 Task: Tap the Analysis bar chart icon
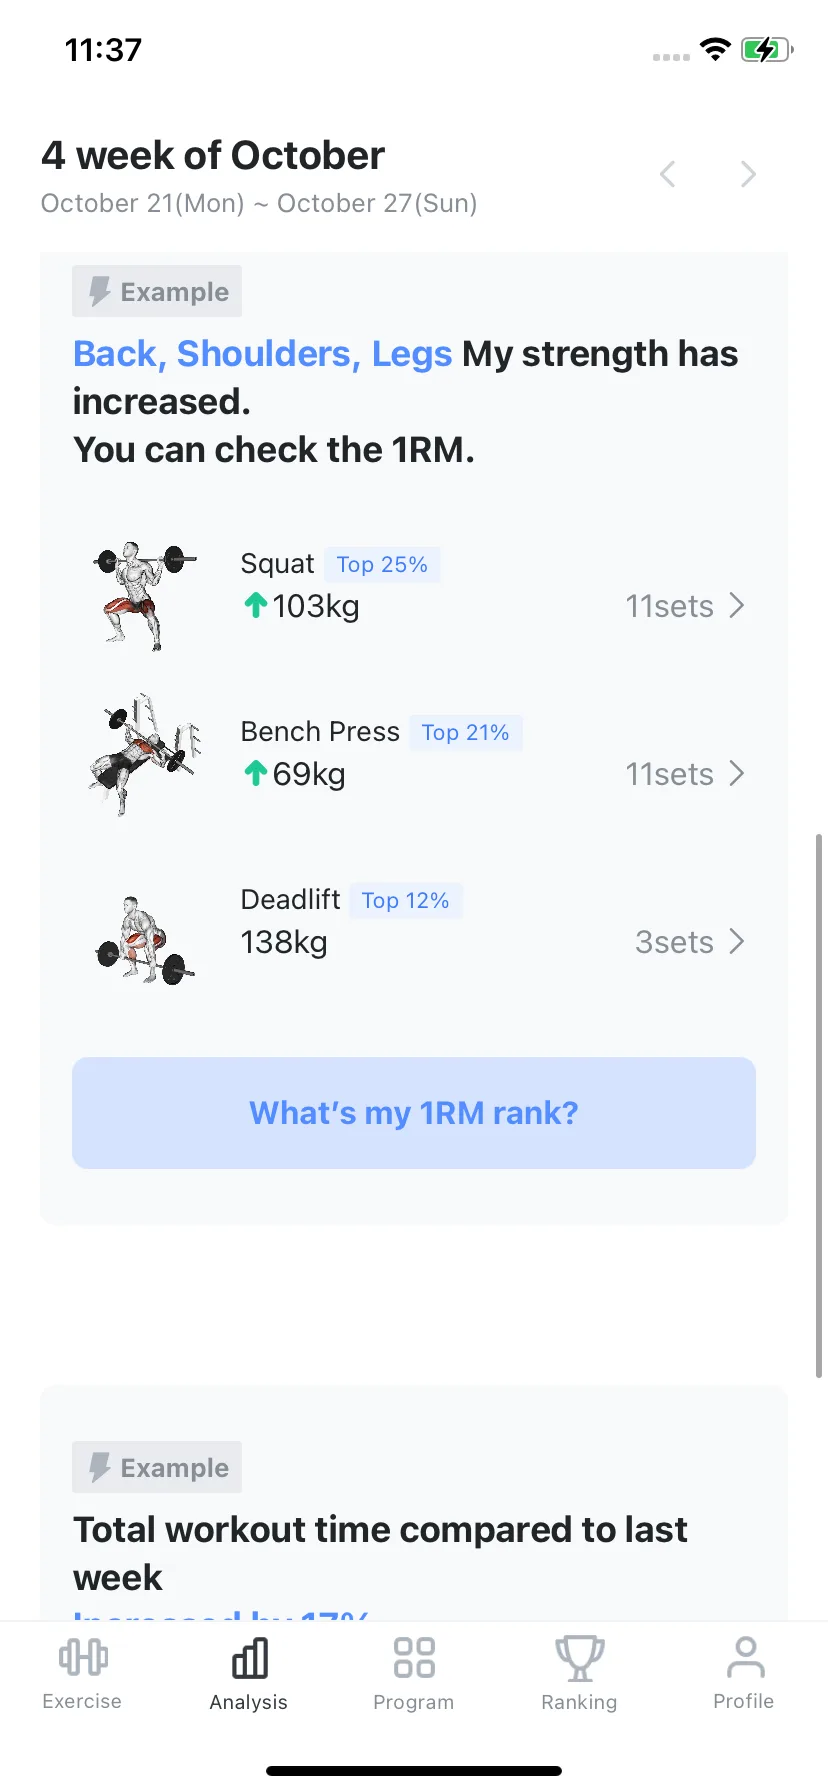(x=249, y=1657)
